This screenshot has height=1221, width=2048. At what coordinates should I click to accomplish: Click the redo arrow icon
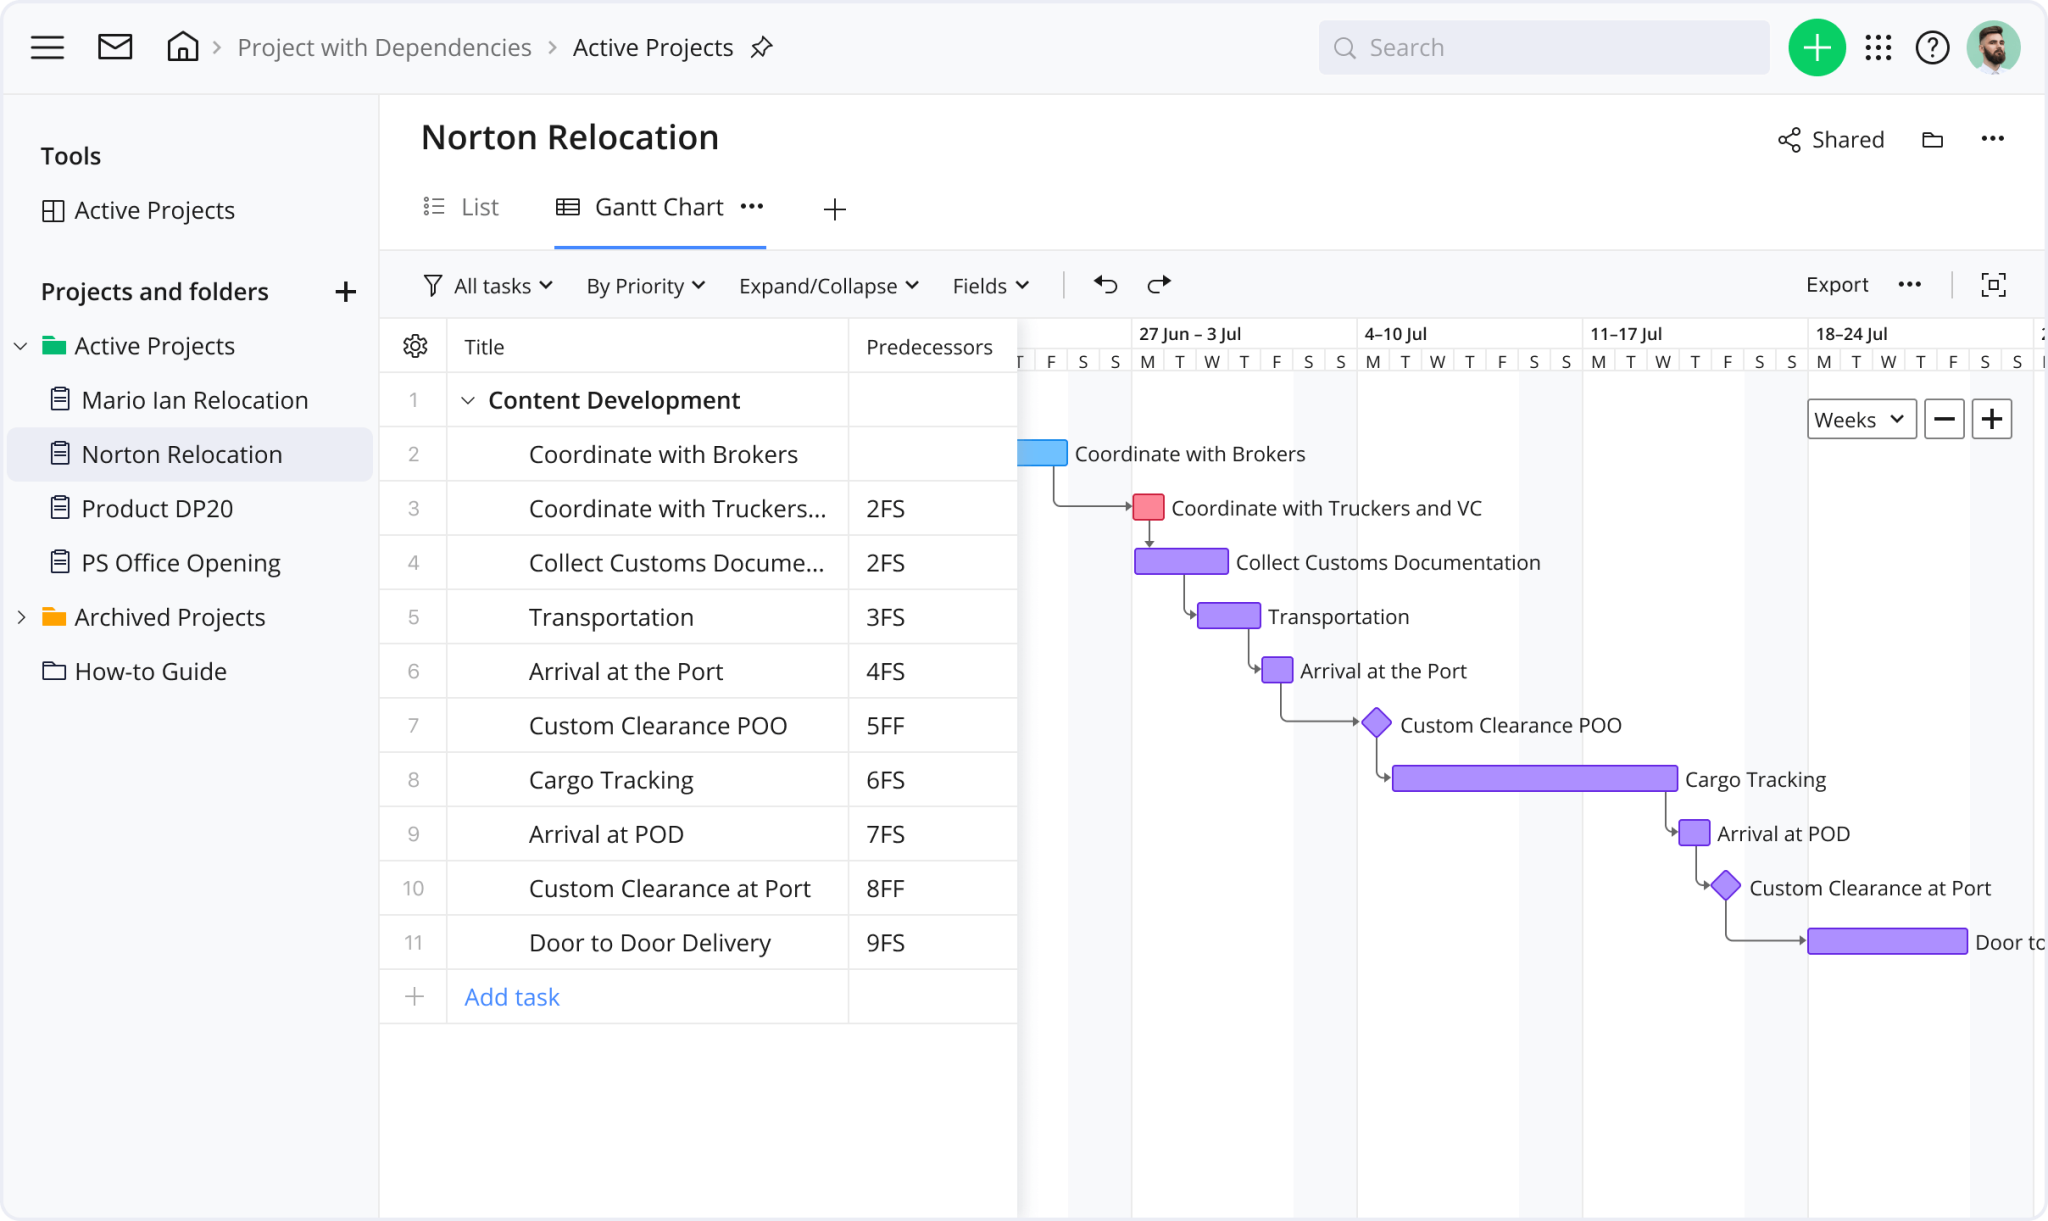pyautogui.click(x=1158, y=285)
